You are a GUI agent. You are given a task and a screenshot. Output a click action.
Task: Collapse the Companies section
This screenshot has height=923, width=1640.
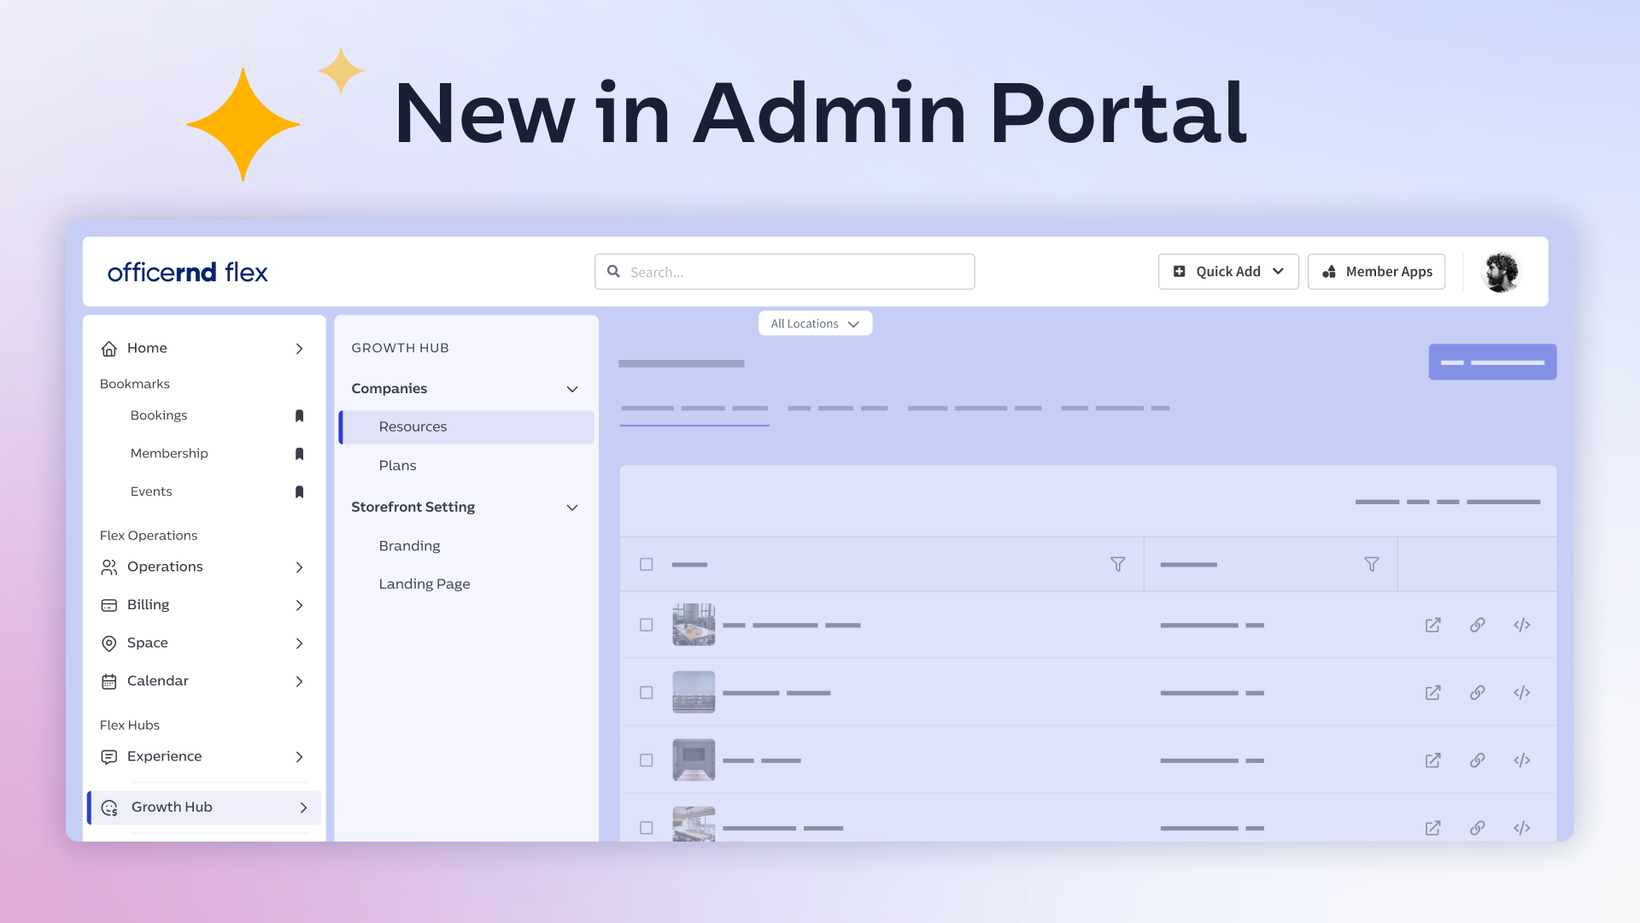coord(572,389)
